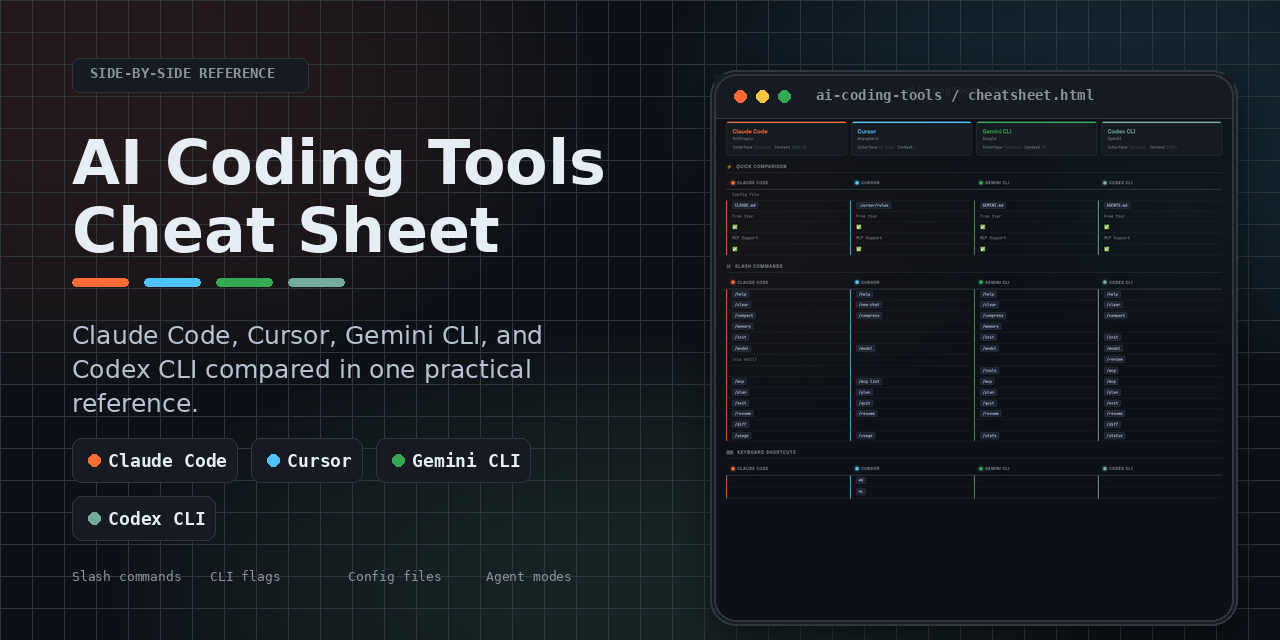Select the Gemini CLI chip button

[454, 461]
